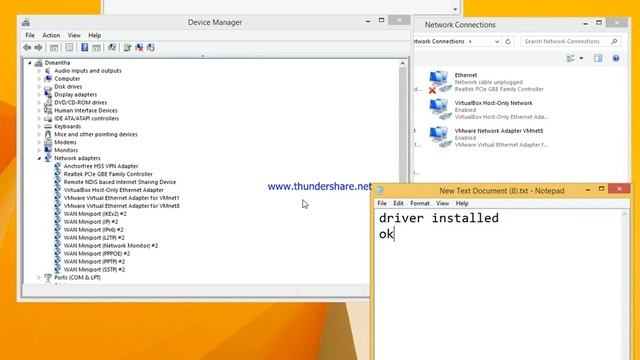Click 'DVD/CD-ROM drives' category label
Viewport: 640px width, 360px height.
click(80, 102)
